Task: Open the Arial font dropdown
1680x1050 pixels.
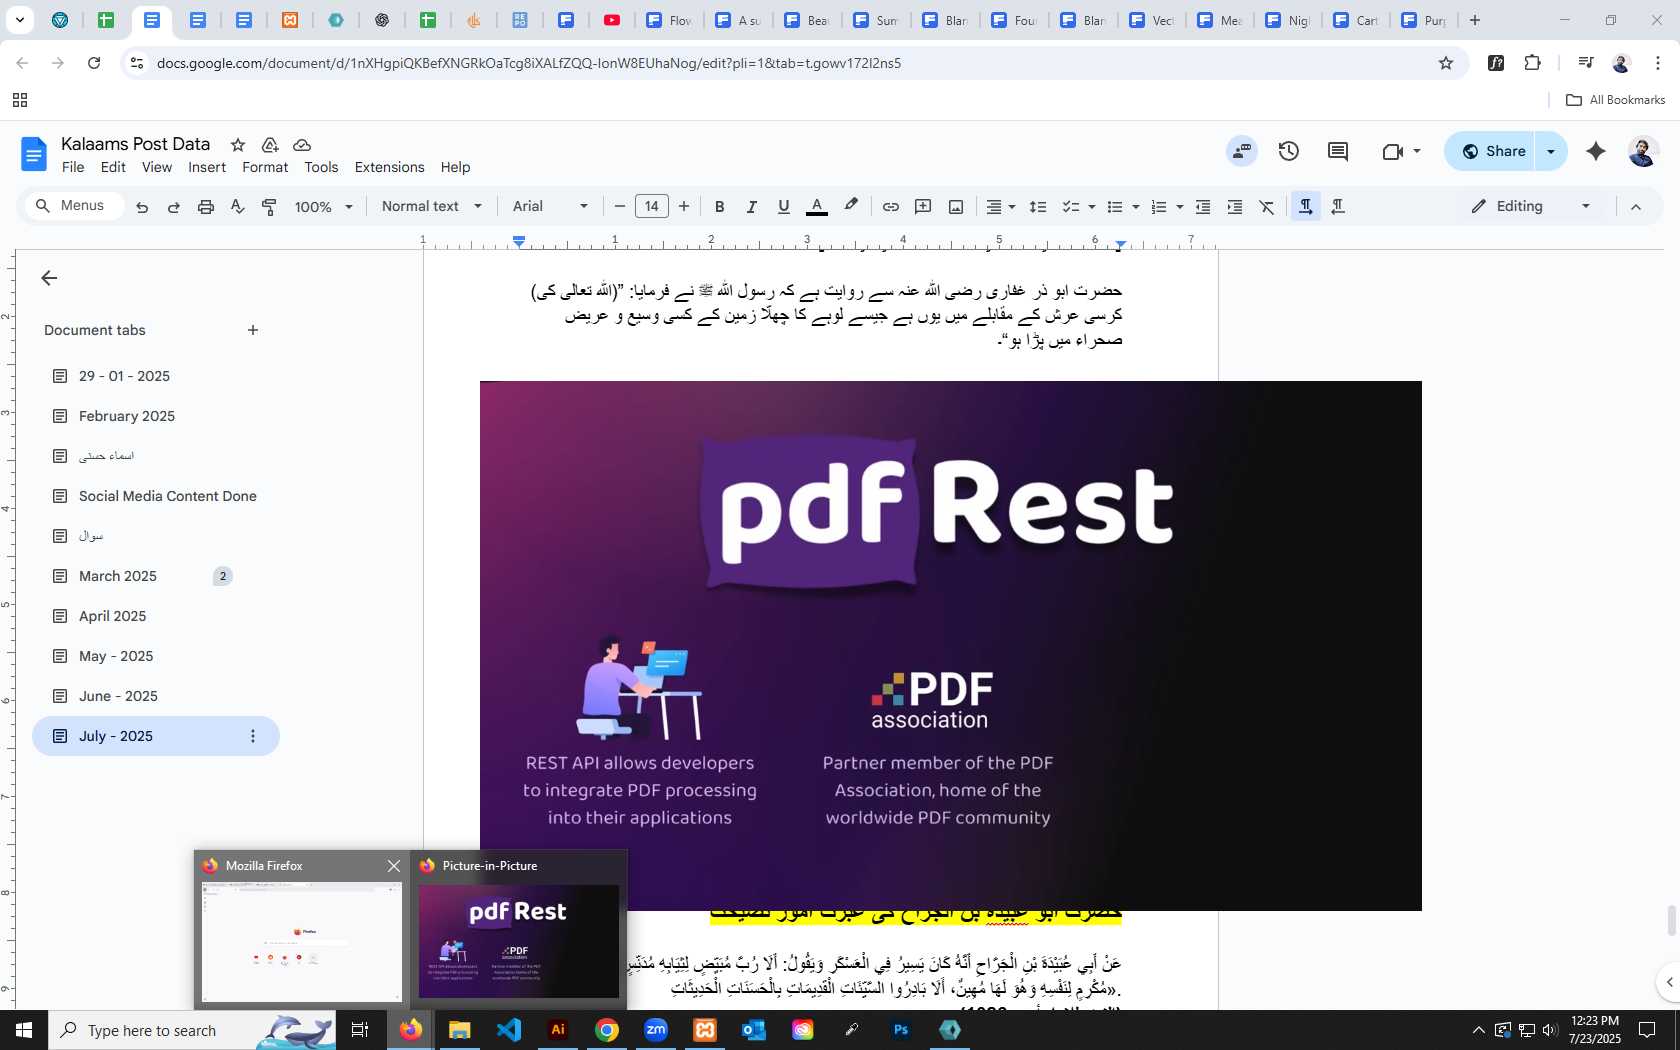Action: pyautogui.click(x=550, y=206)
